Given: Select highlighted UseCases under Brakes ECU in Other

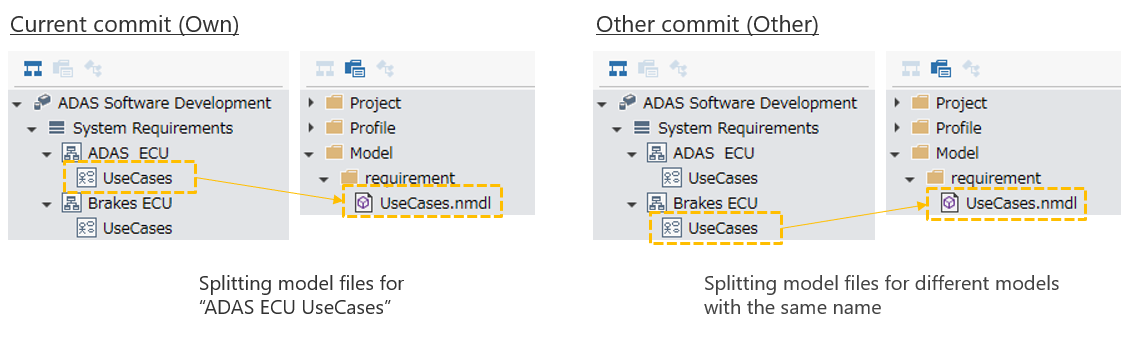Looking at the screenshot, I should (x=715, y=229).
